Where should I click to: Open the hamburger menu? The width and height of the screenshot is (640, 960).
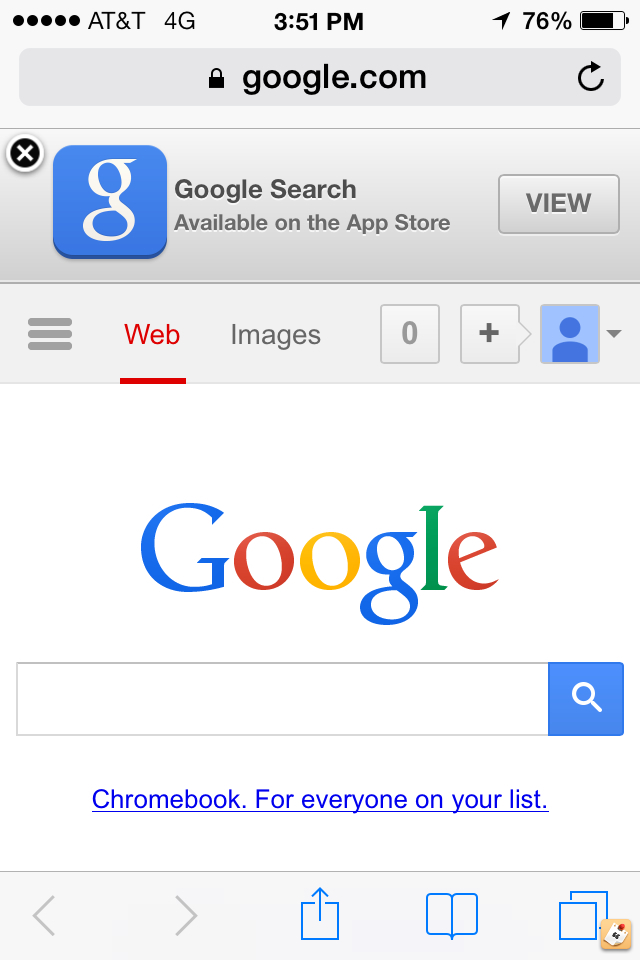pos(50,334)
